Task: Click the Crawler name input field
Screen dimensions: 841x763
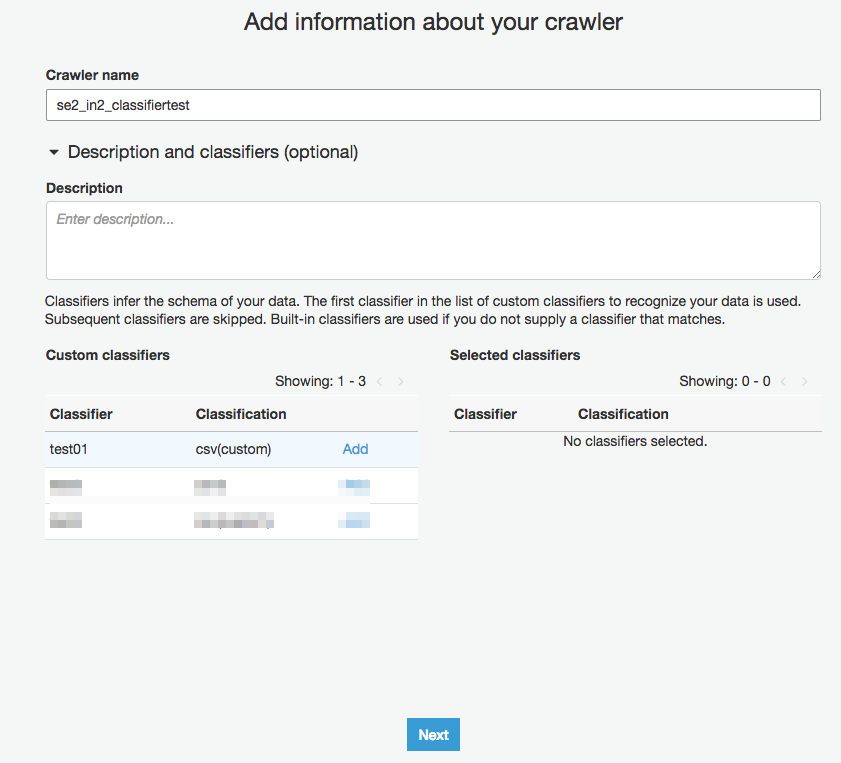Action: (433, 105)
